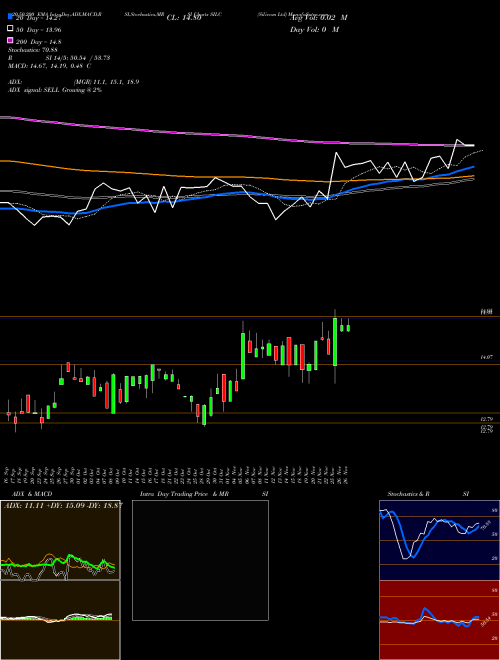Open the blue Stochastics chart panel
This screenshot has width=500, height=660.
point(439,540)
